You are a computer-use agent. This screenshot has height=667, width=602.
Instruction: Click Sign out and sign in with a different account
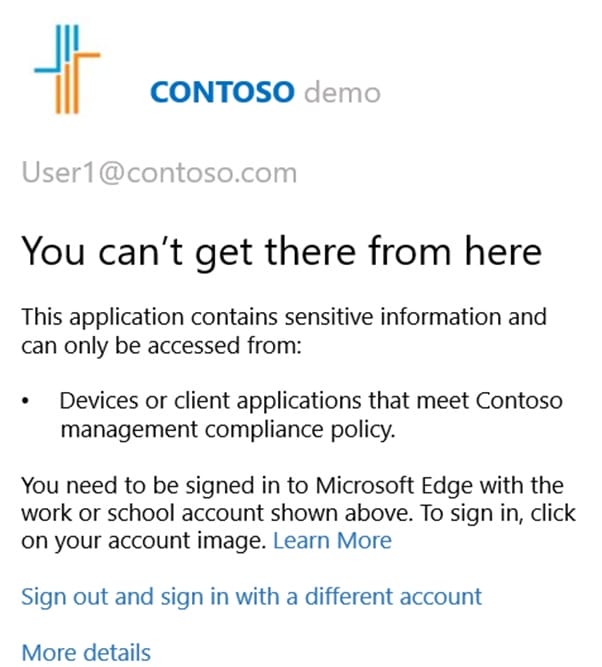(251, 597)
